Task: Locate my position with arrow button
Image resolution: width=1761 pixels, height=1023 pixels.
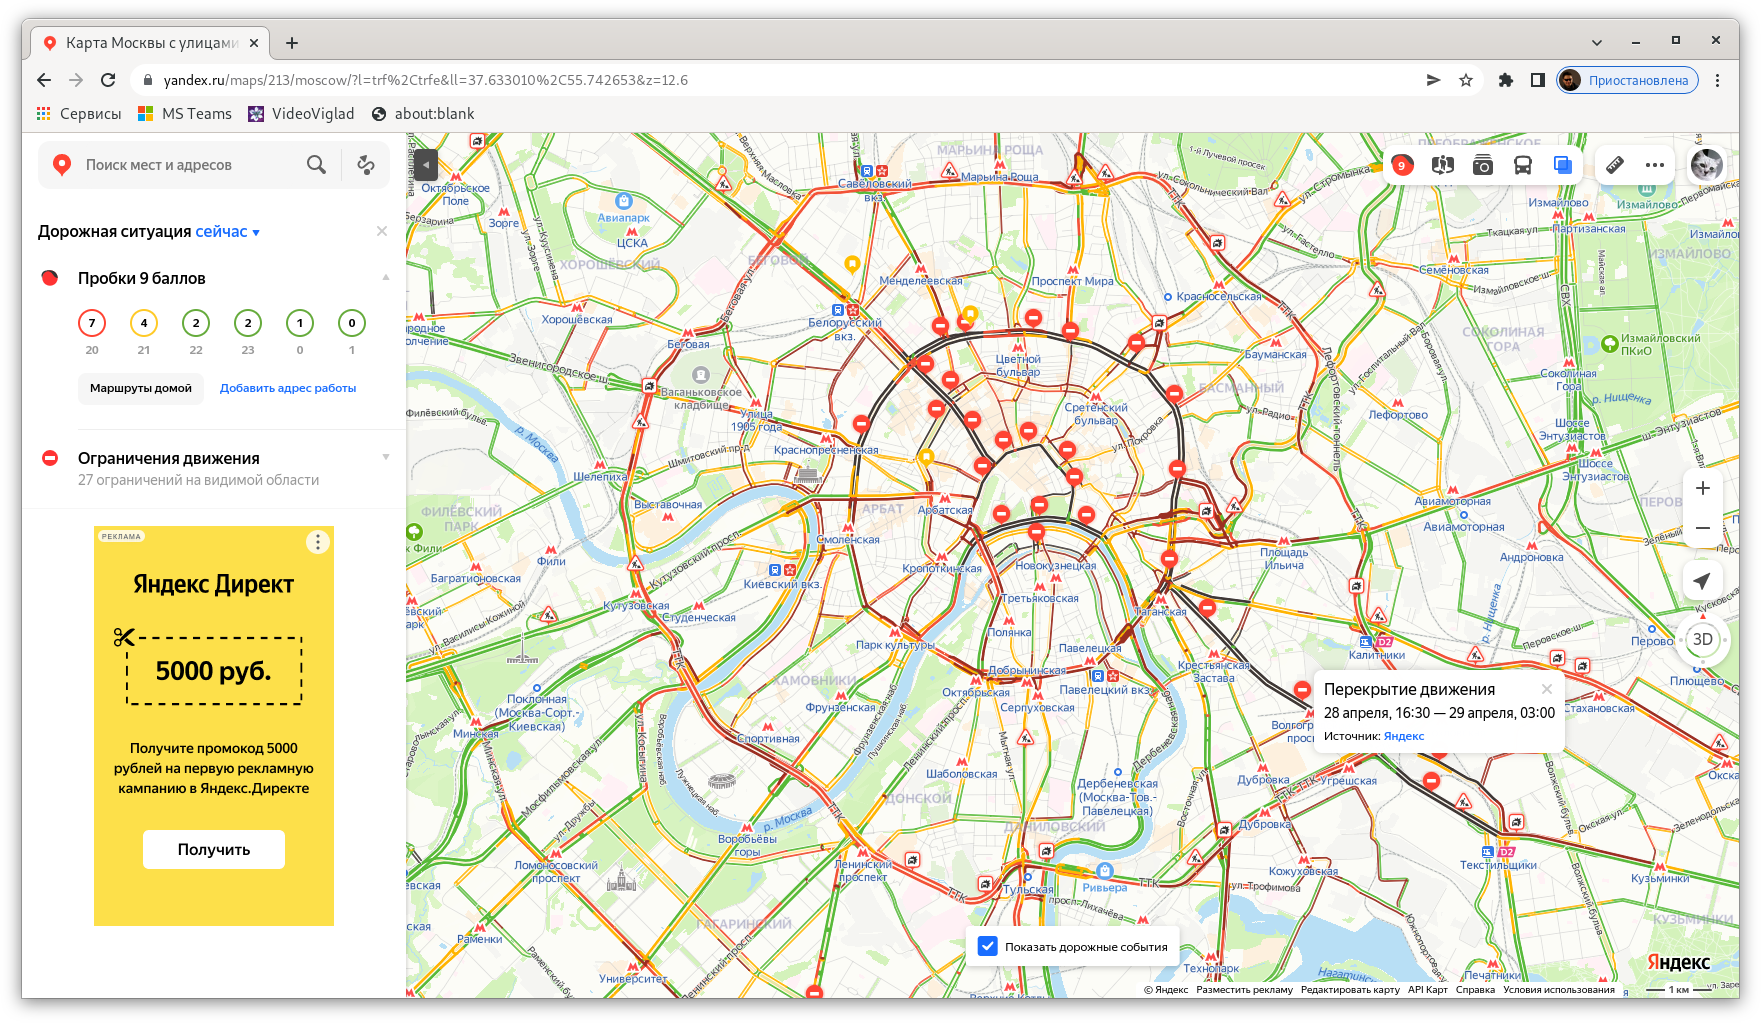Action: pyautogui.click(x=1702, y=581)
